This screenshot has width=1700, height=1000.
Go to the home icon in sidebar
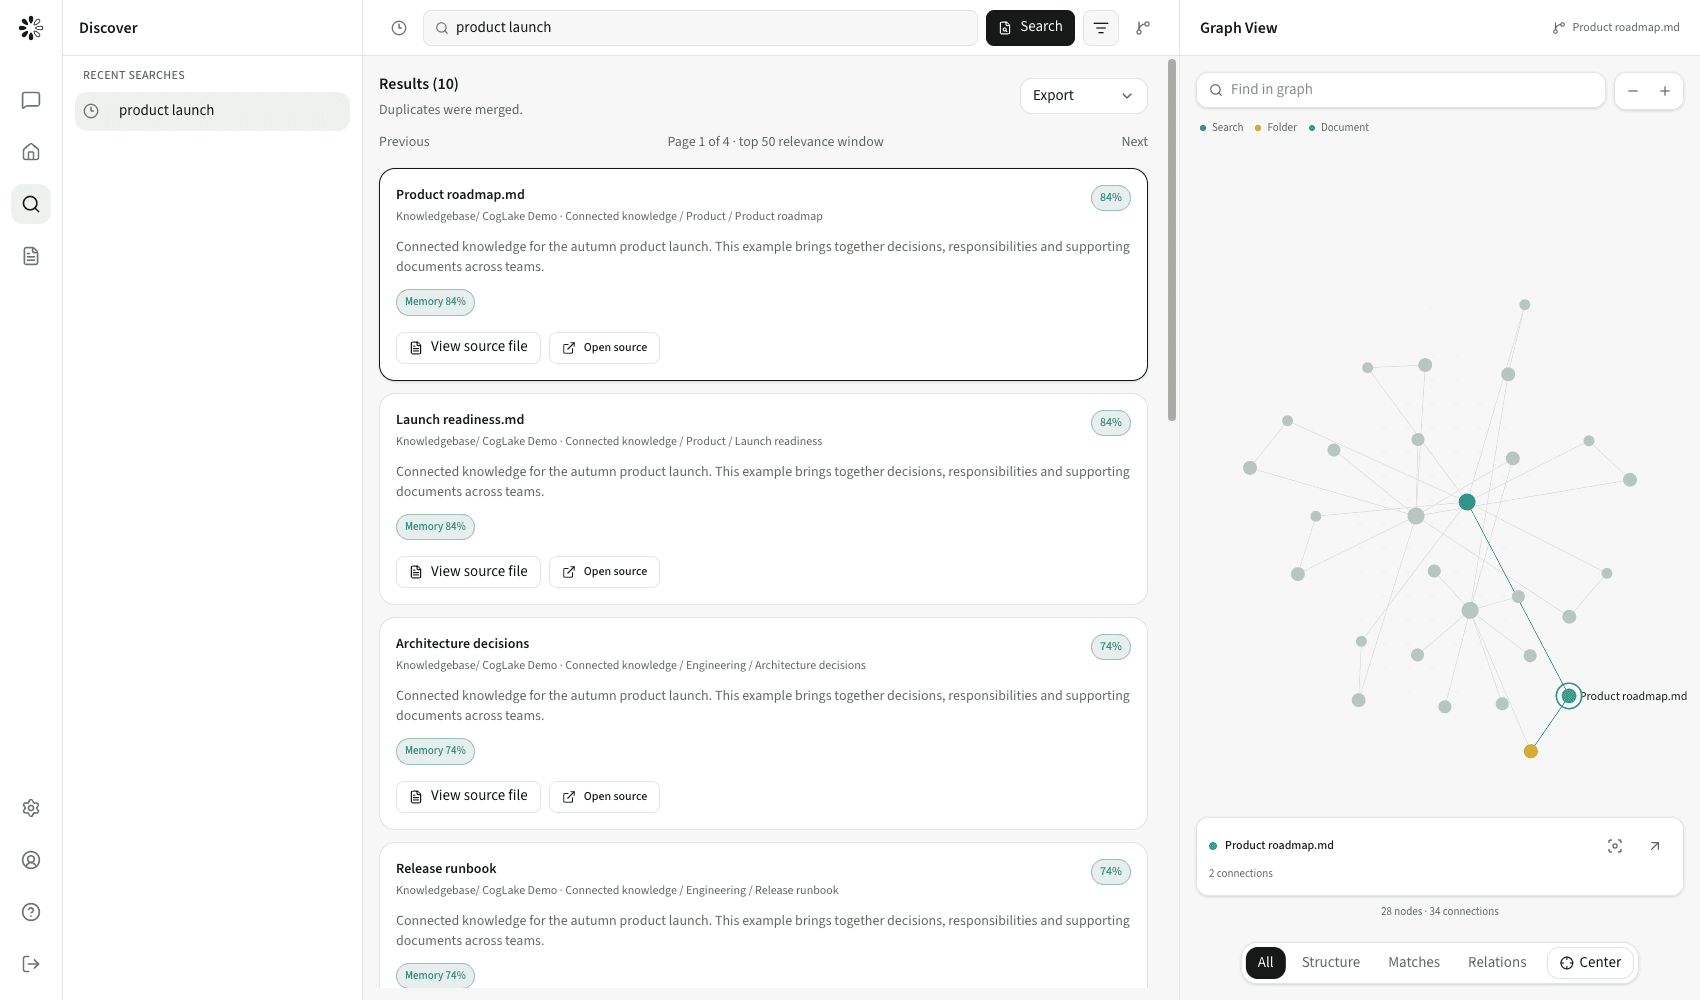click(x=31, y=152)
